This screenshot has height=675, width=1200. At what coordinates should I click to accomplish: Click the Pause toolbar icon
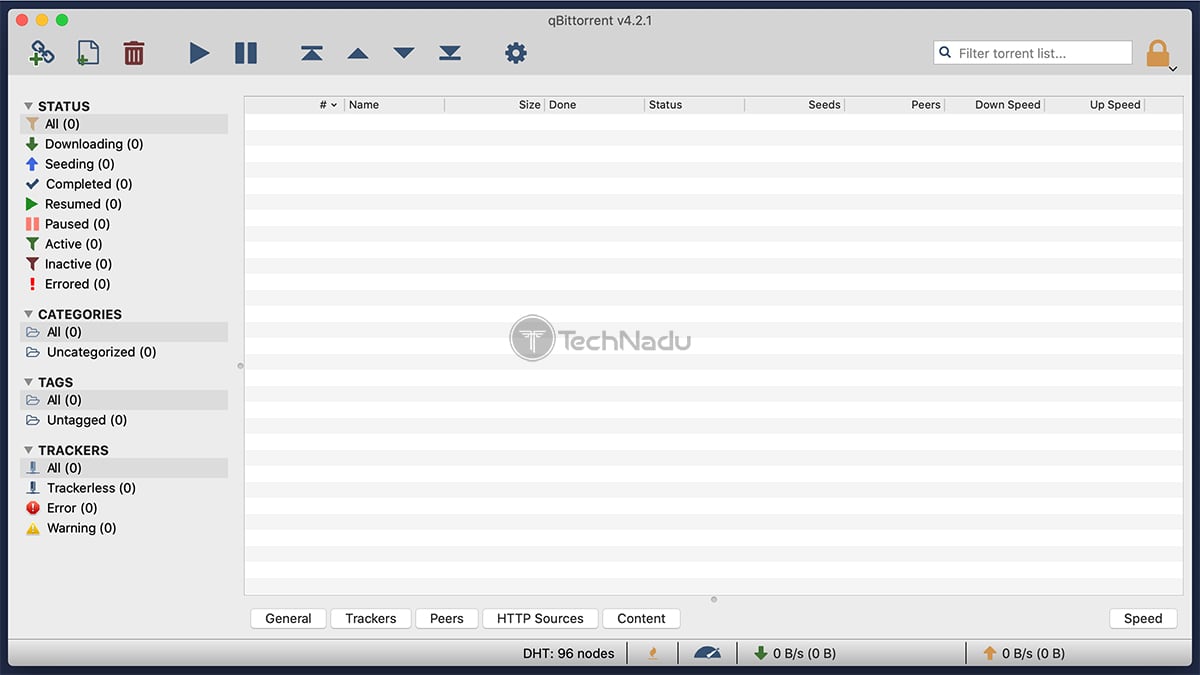[246, 53]
